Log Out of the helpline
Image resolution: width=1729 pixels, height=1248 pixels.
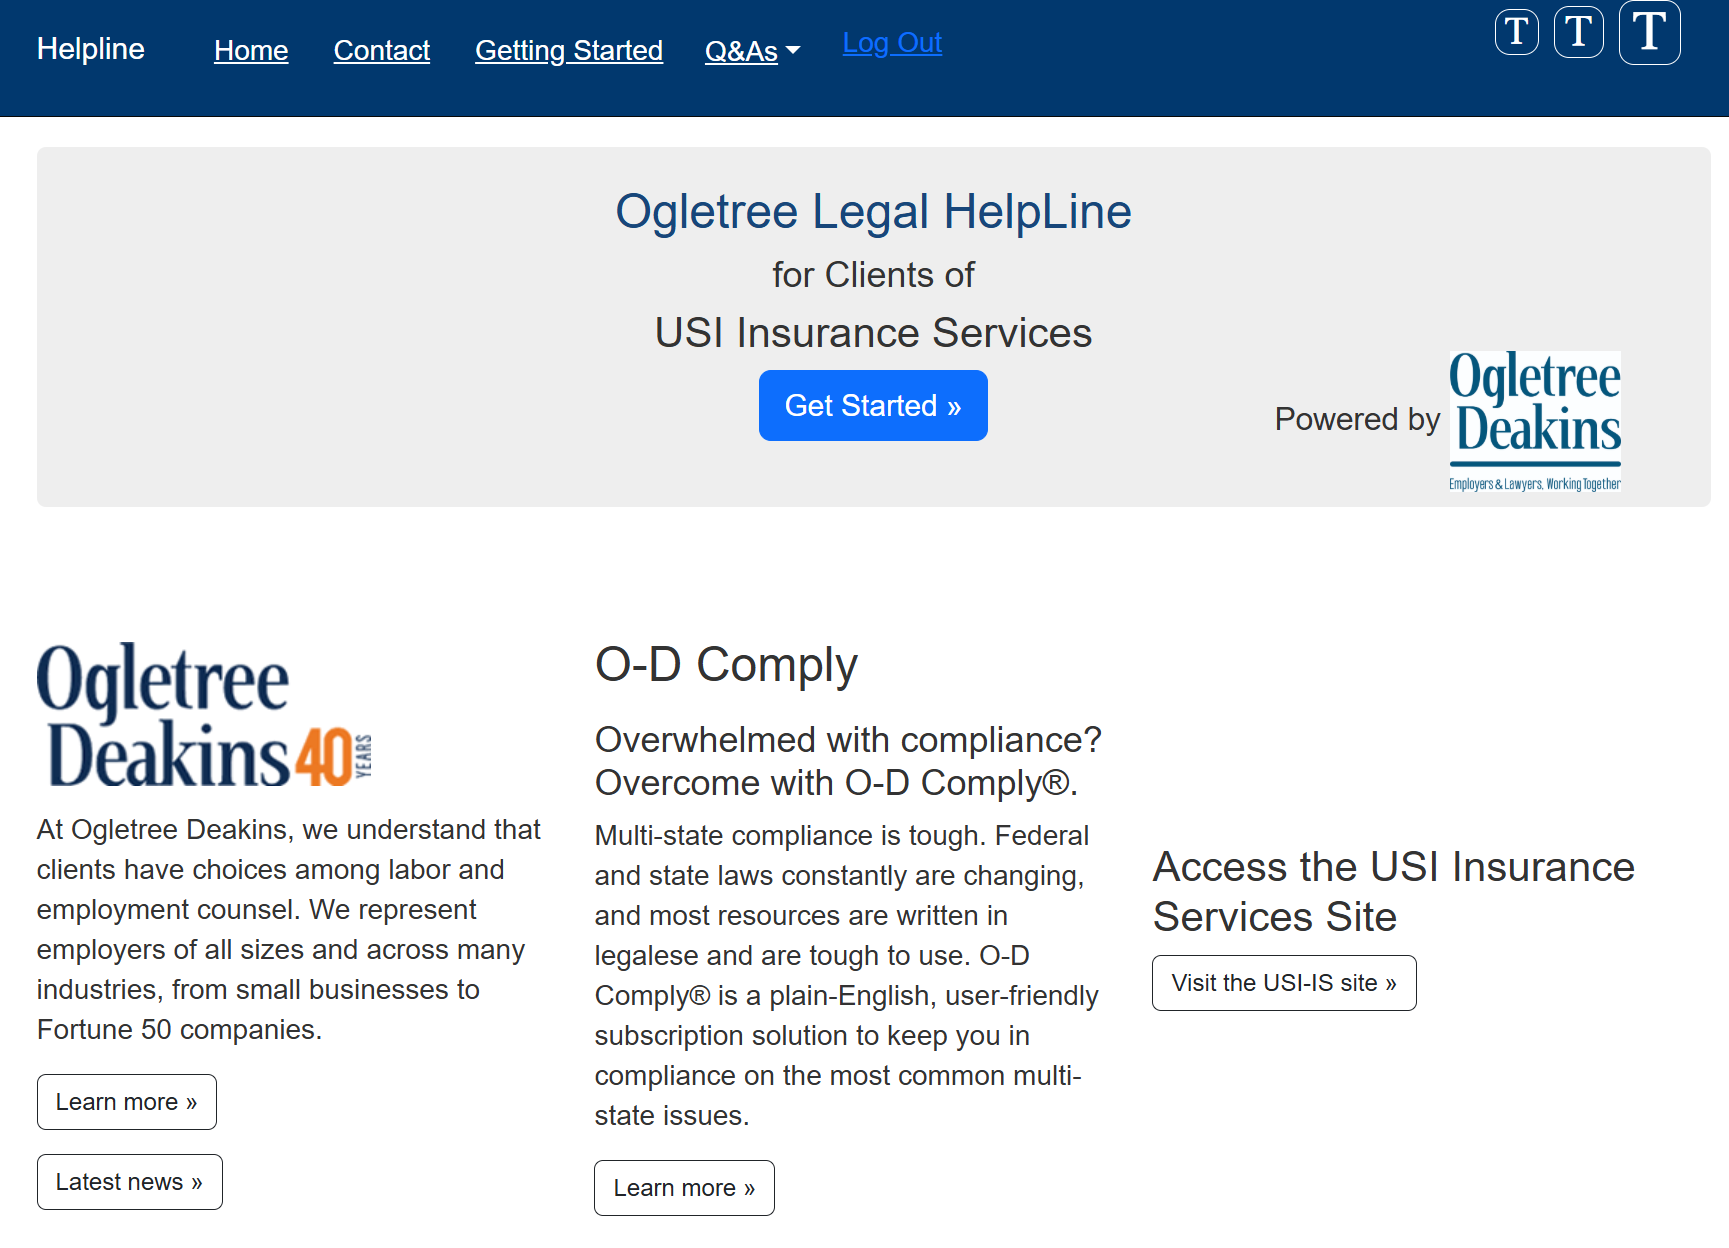tap(892, 43)
